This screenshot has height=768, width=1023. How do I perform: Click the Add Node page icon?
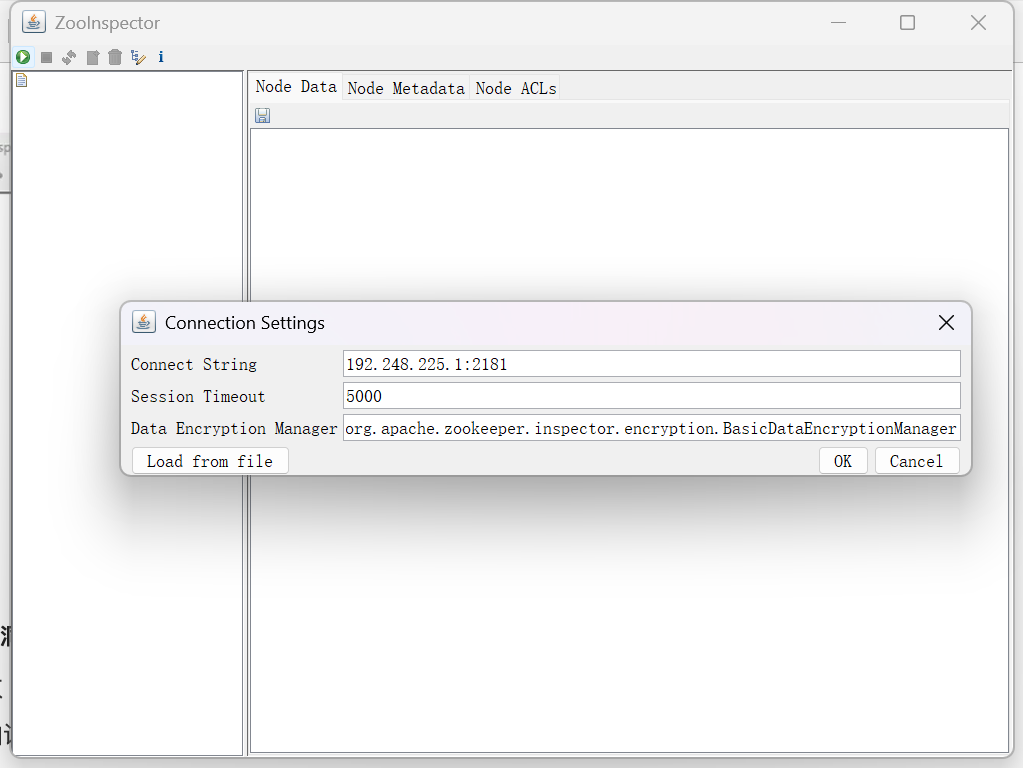93,57
